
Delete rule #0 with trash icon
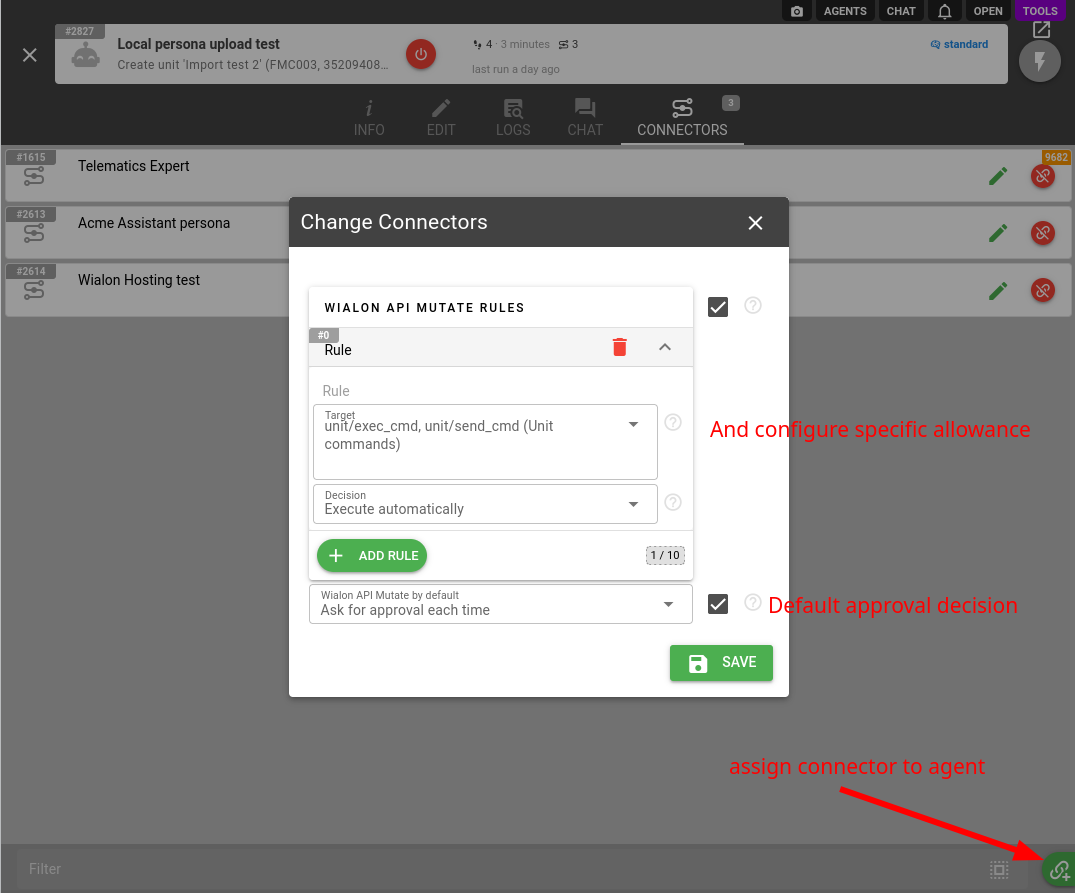620,347
